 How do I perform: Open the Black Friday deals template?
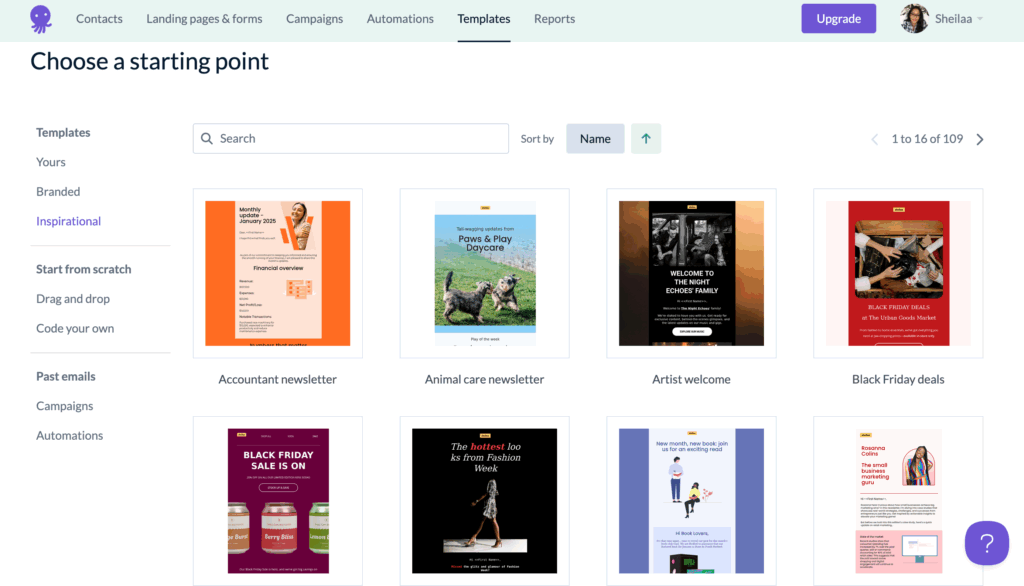click(898, 273)
